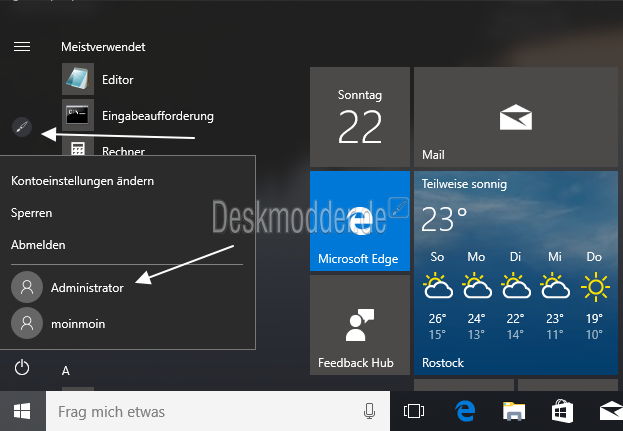This screenshot has height=431, width=623.
Task: Click the Meistverwendet section heading
Action: pos(103,47)
